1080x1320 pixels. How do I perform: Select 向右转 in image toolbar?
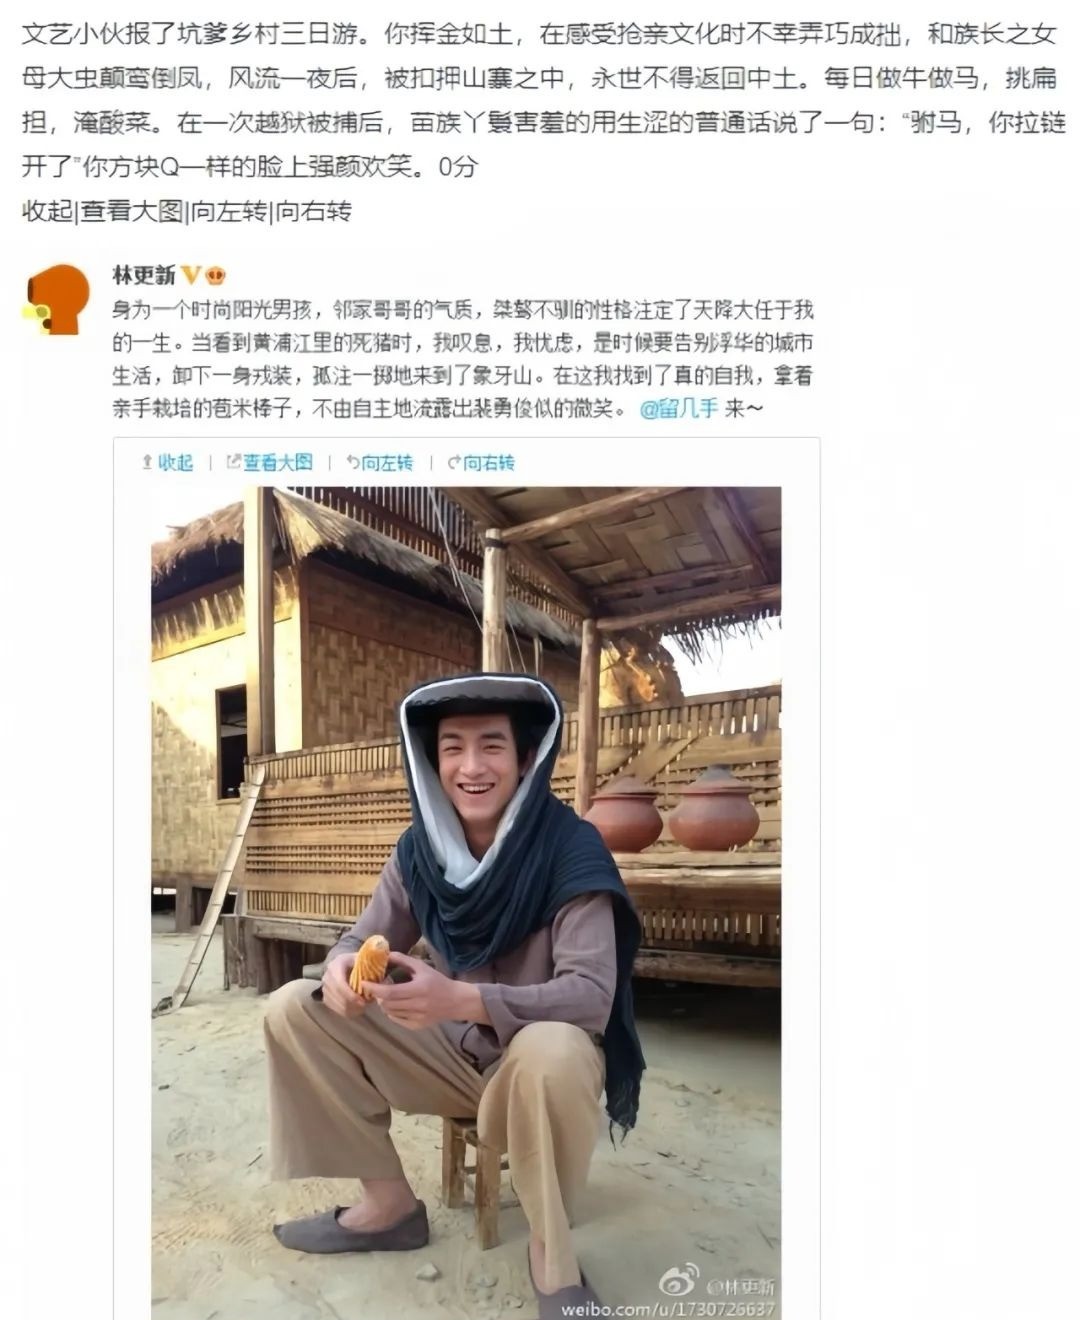(x=488, y=462)
